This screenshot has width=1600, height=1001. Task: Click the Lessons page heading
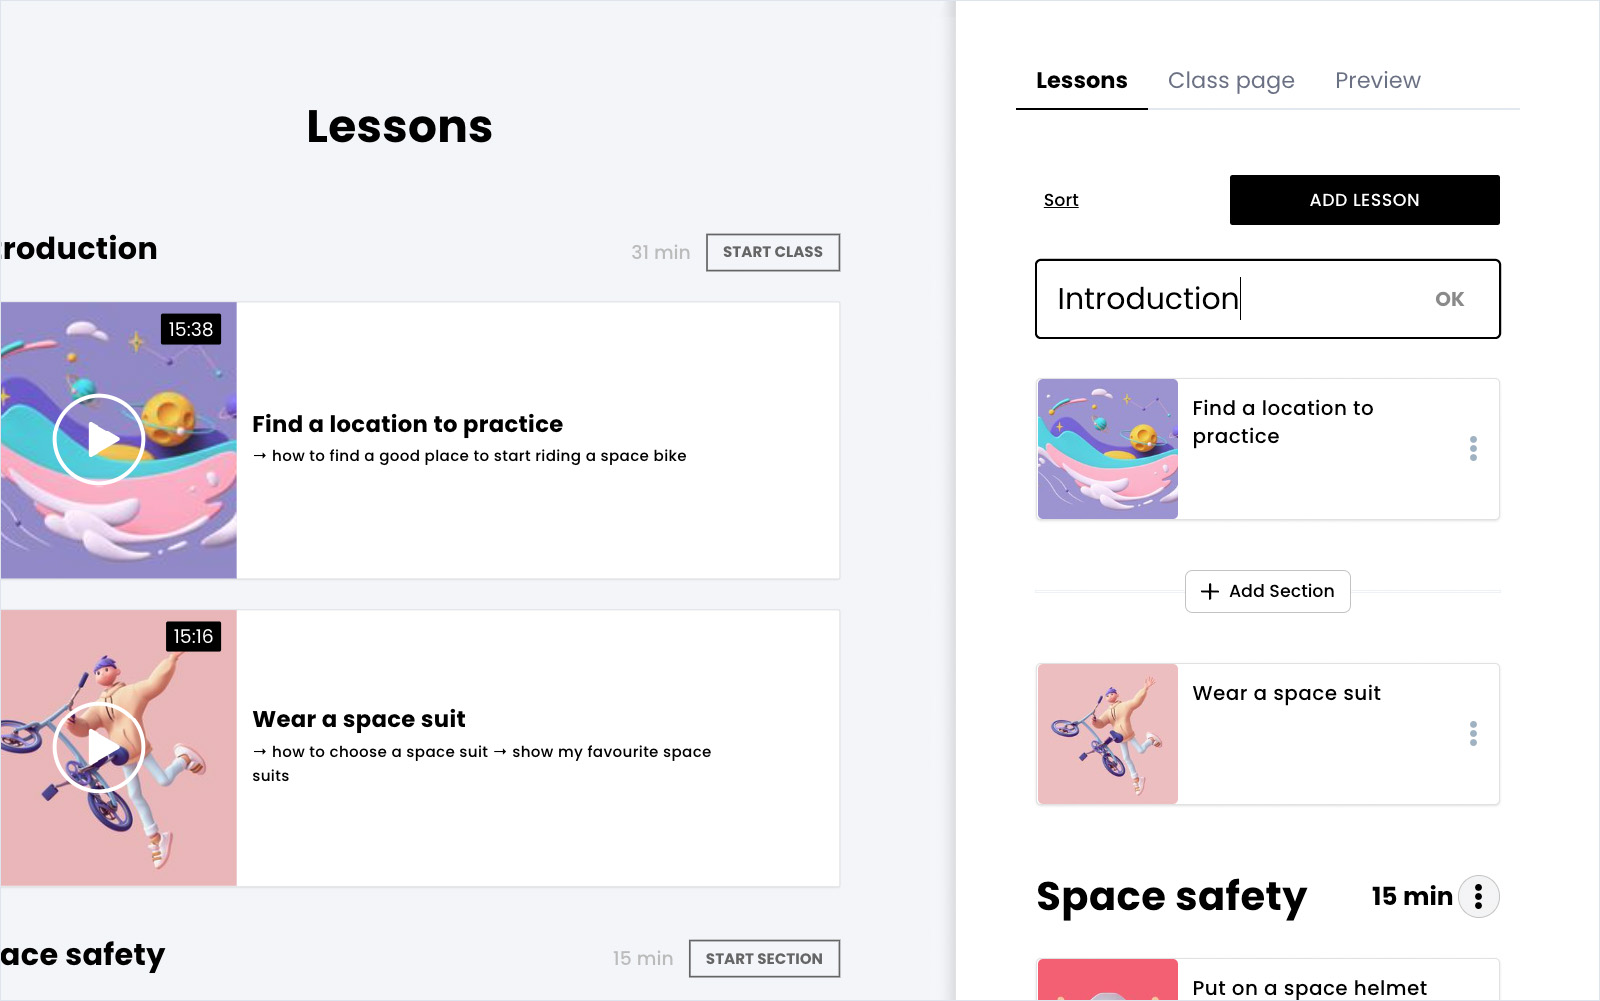click(x=399, y=127)
